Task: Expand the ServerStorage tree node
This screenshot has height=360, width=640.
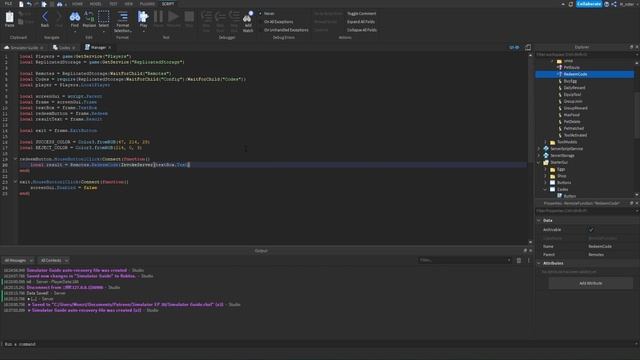Action: click(x=539, y=156)
